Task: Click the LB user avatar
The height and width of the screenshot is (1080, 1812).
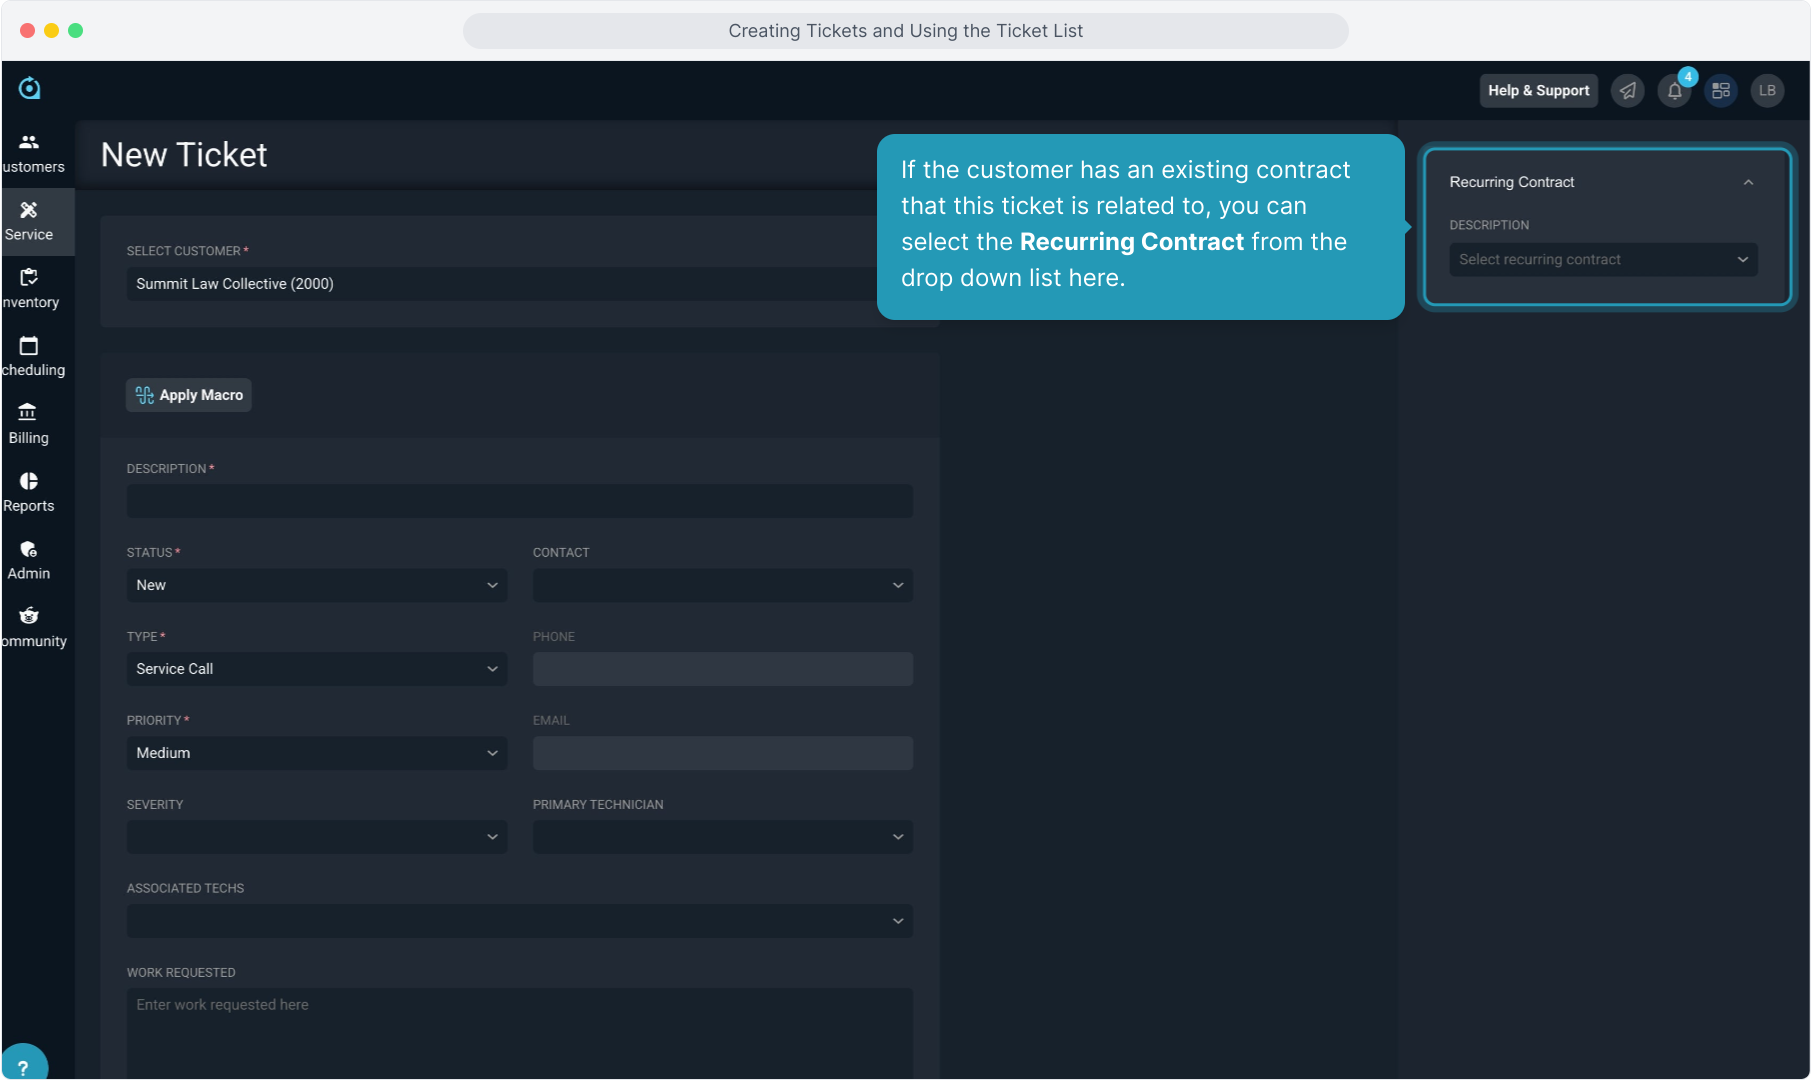Action: [x=1767, y=91]
